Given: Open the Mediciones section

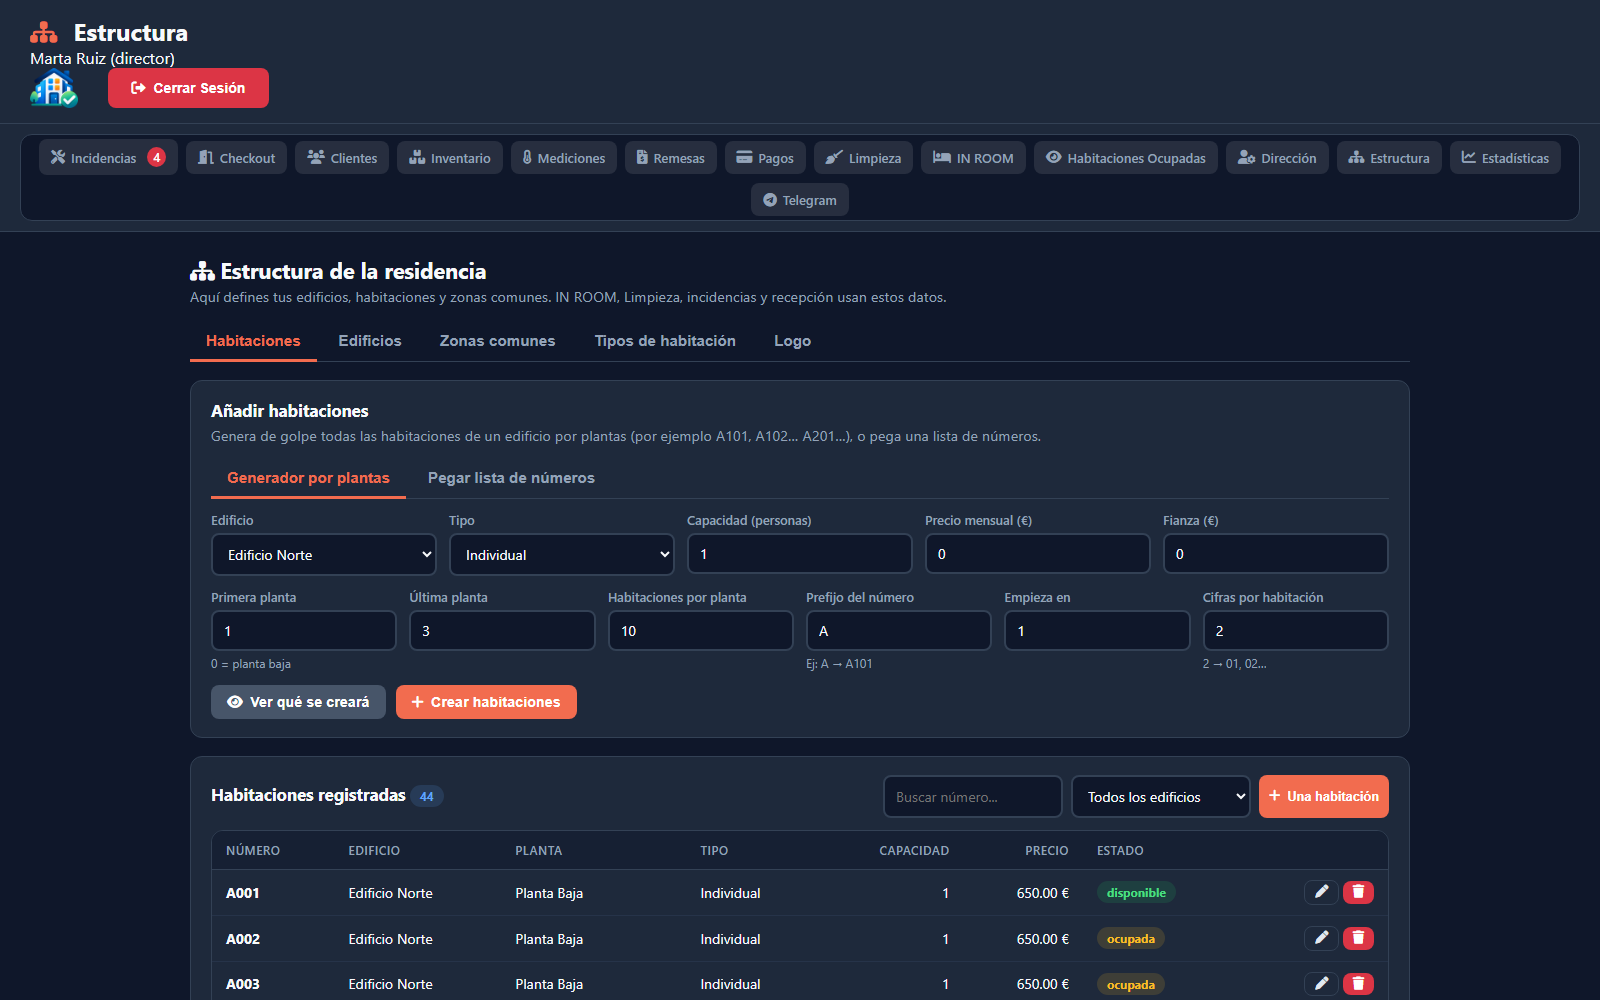Looking at the screenshot, I should coord(564,158).
